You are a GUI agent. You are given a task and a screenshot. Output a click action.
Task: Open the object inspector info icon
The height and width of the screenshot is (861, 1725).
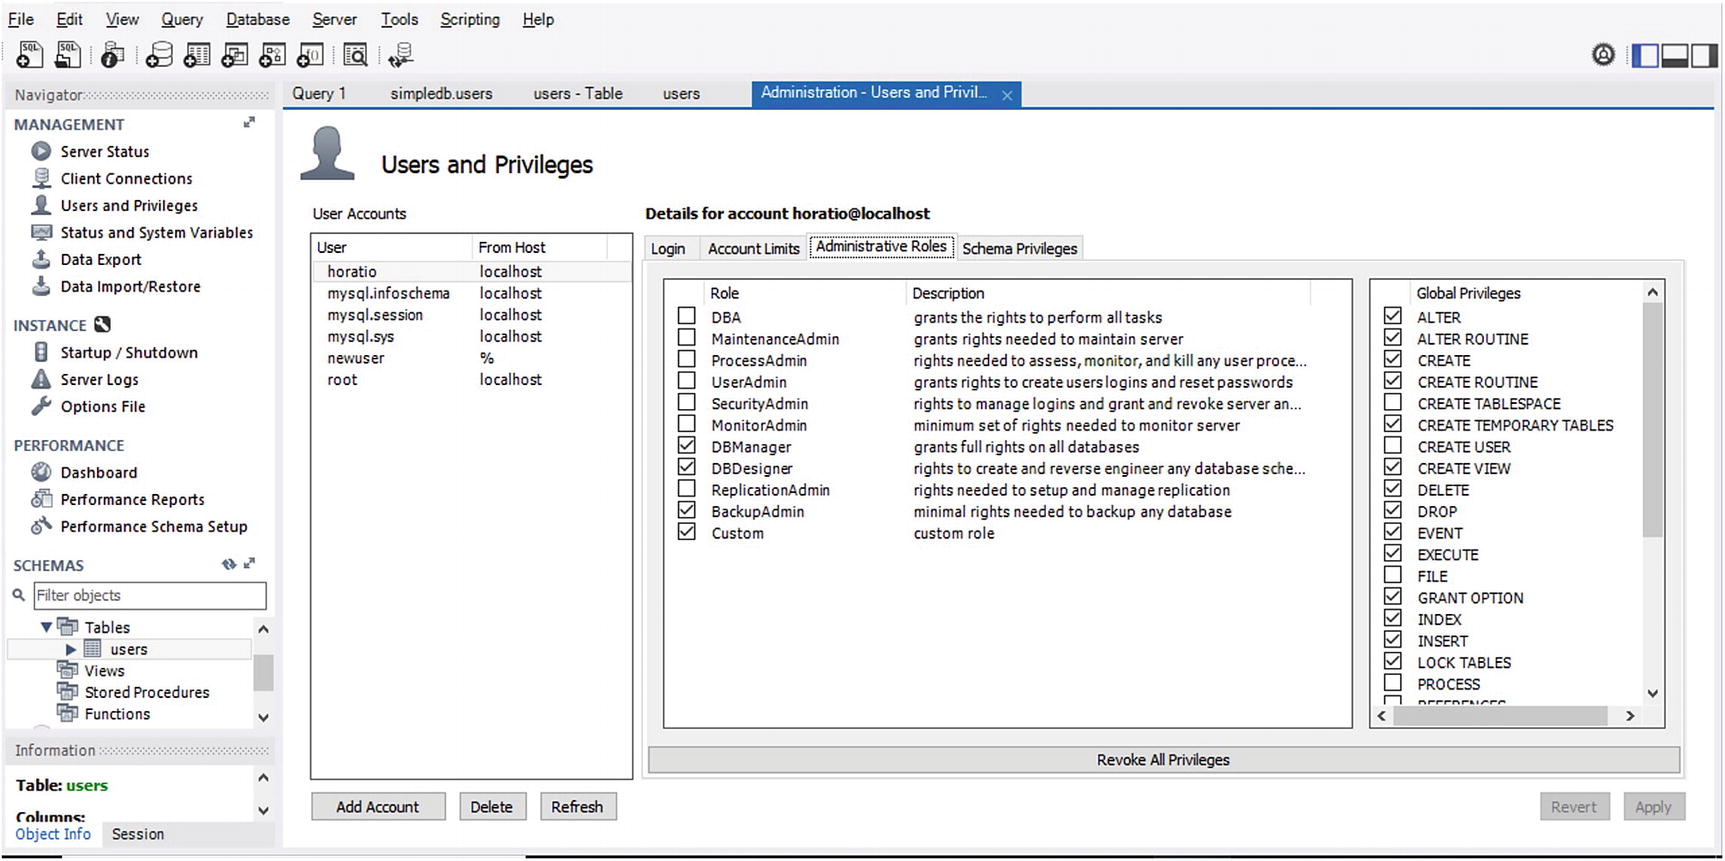112,55
